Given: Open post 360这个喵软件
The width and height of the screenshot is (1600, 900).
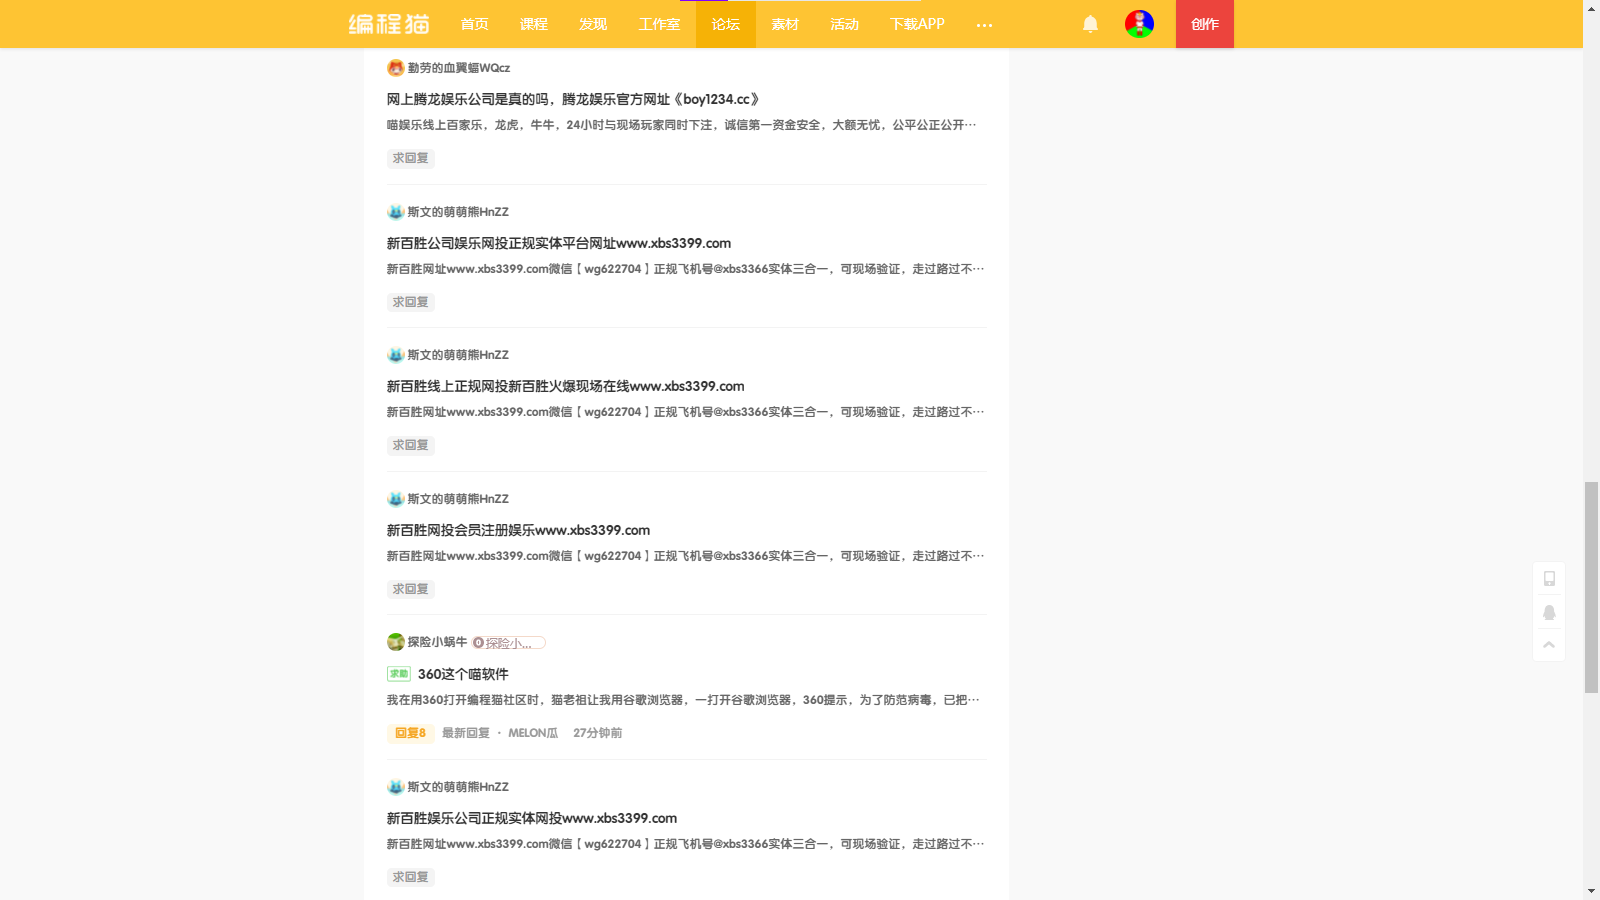Looking at the screenshot, I should 463,674.
